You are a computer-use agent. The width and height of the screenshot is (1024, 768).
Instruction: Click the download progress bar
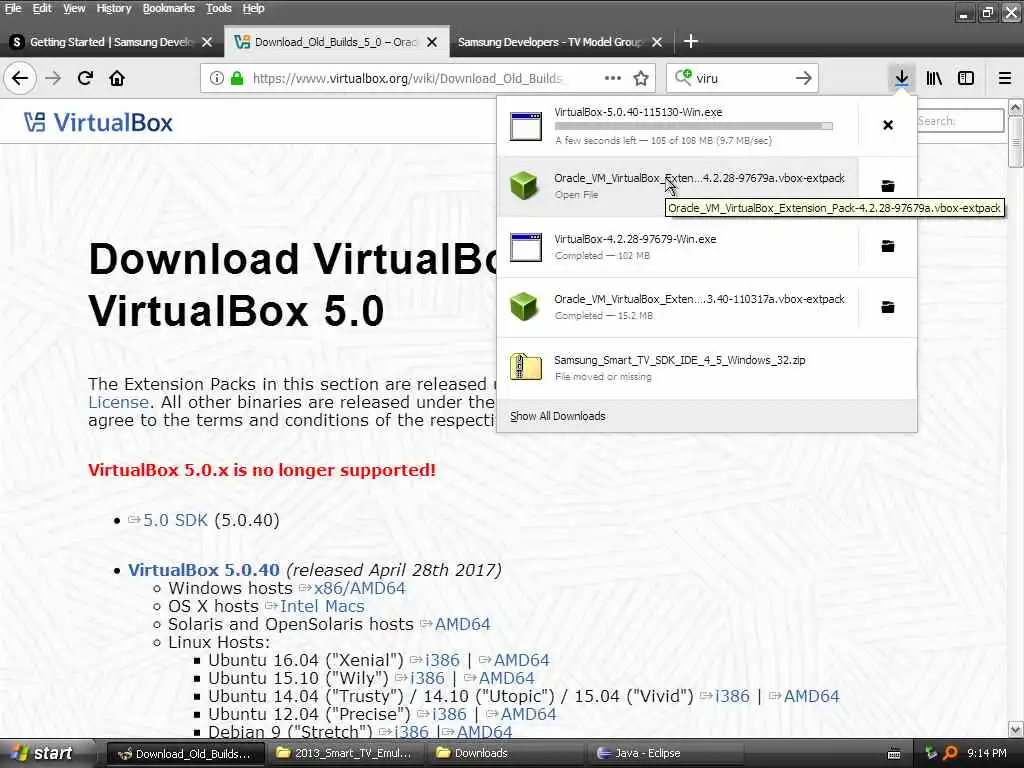[x=694, y=126]
